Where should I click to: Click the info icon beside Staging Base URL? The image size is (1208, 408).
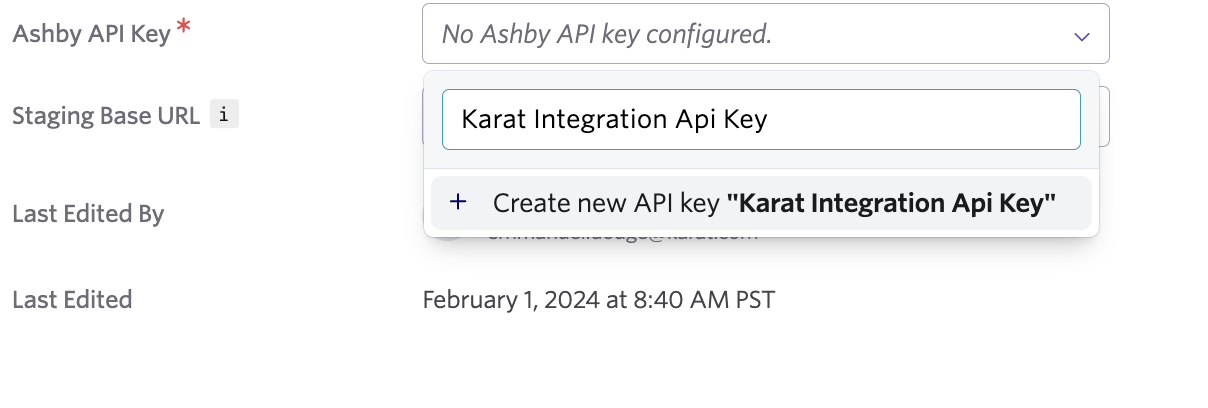[224, 115]
